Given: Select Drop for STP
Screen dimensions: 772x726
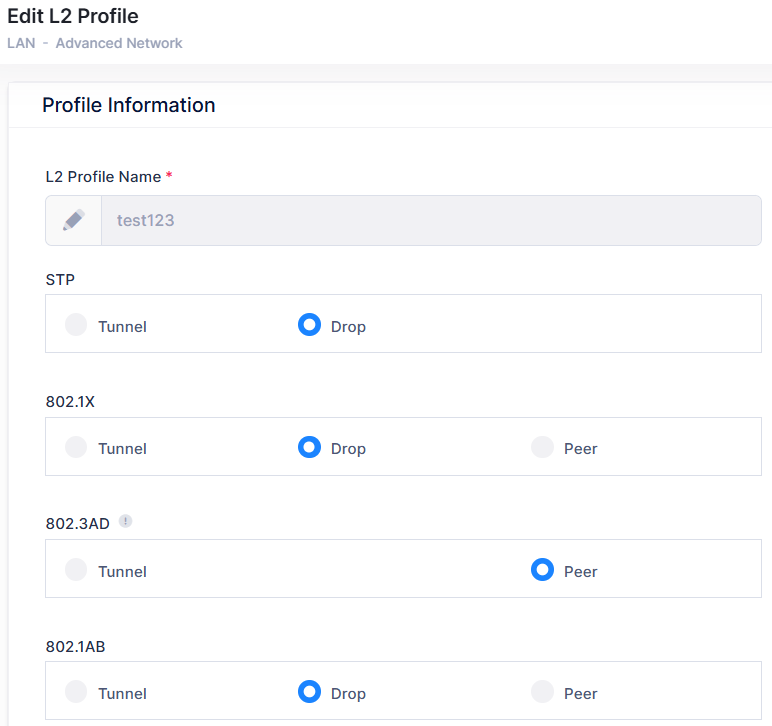Looking at the screenshot, I should click(310, 325).
